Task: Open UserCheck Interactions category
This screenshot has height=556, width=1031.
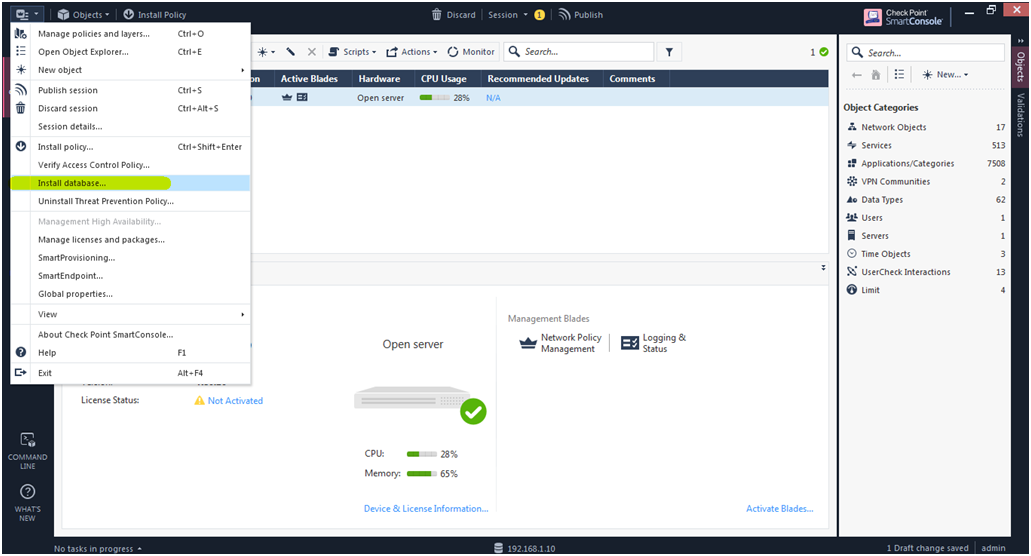Action: point(925,272)
